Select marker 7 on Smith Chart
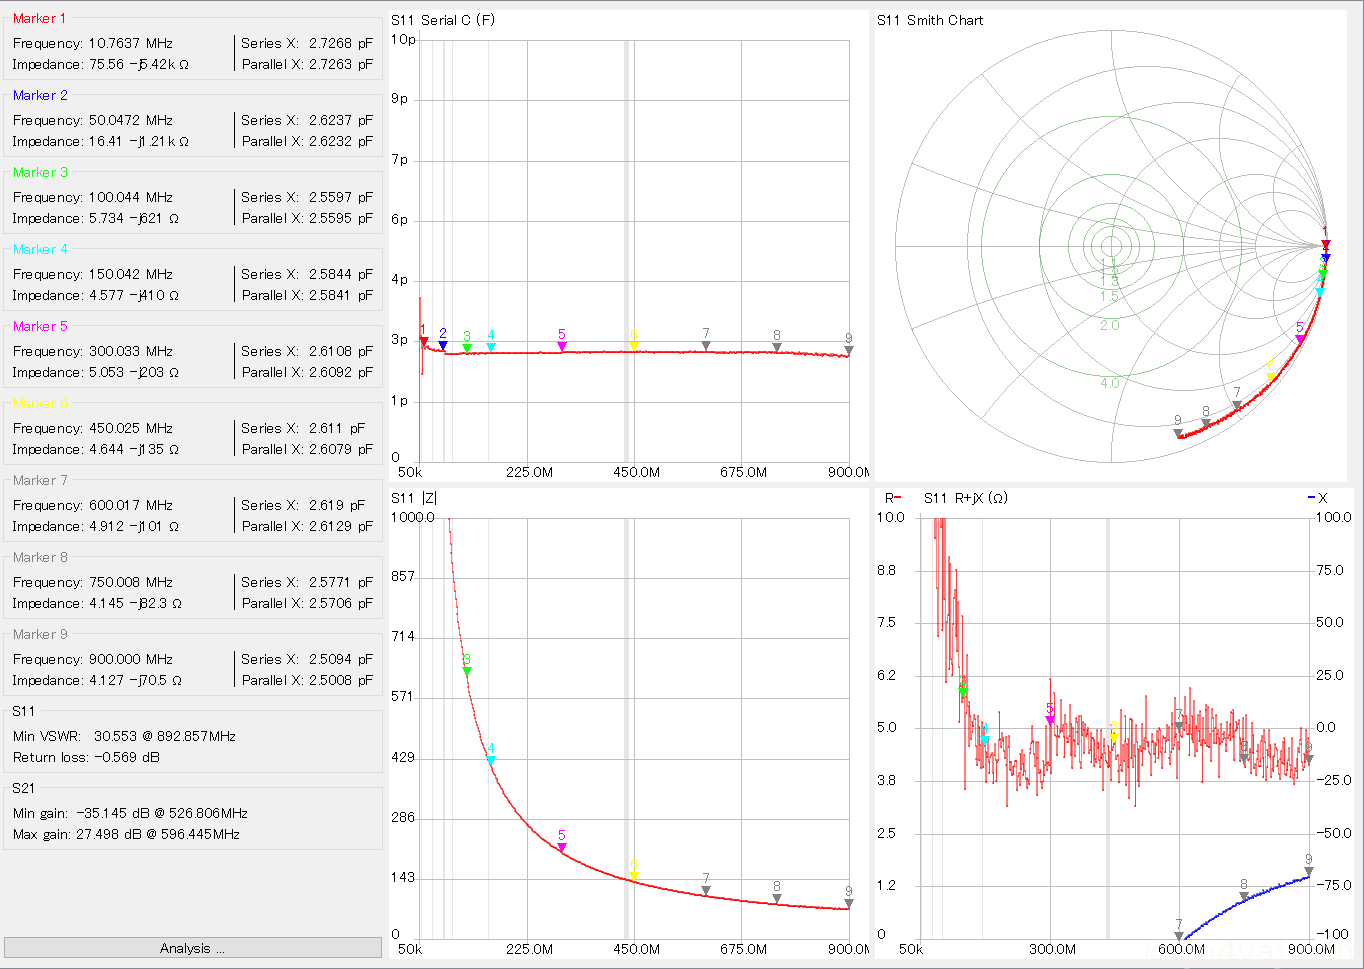 1237,406
